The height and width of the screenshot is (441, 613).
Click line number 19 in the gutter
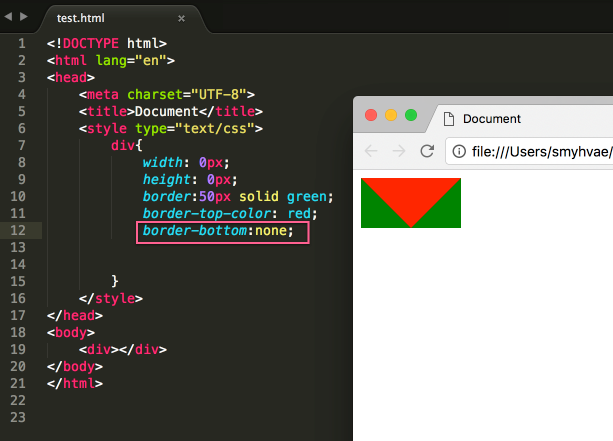pos(21,349)
